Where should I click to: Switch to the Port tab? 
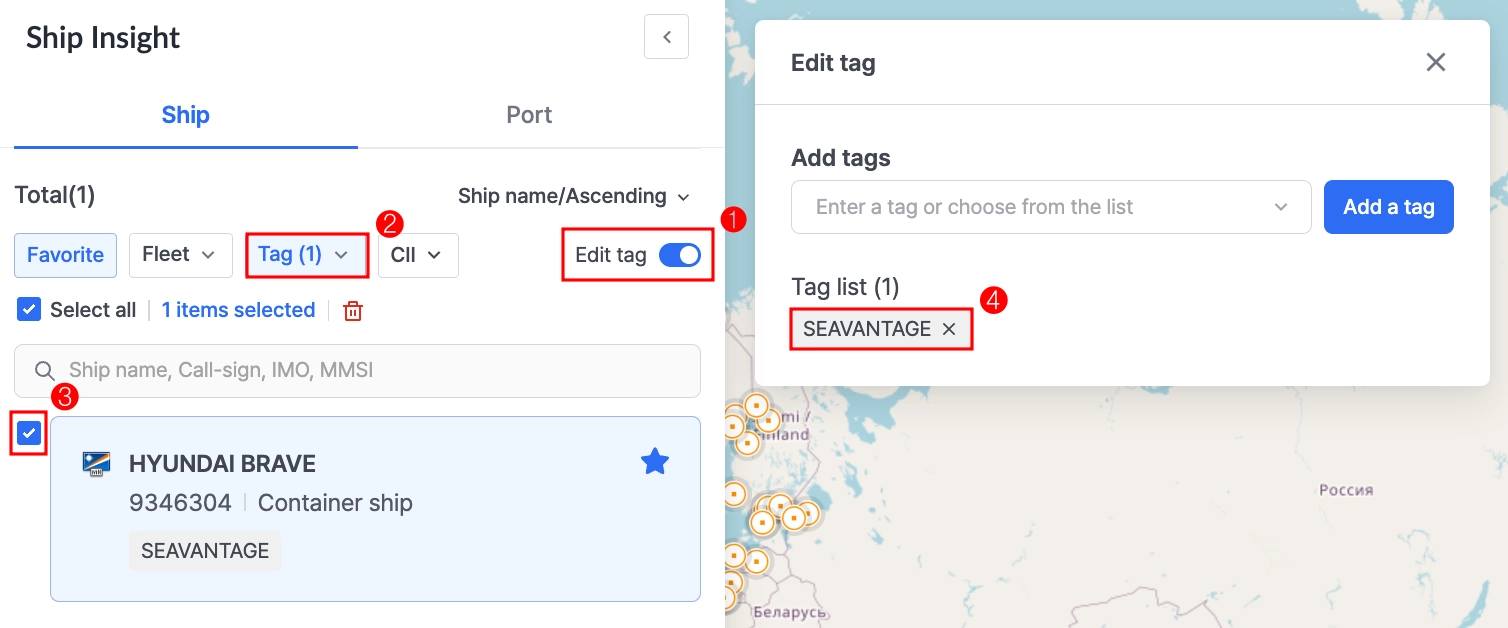point(529,115)
